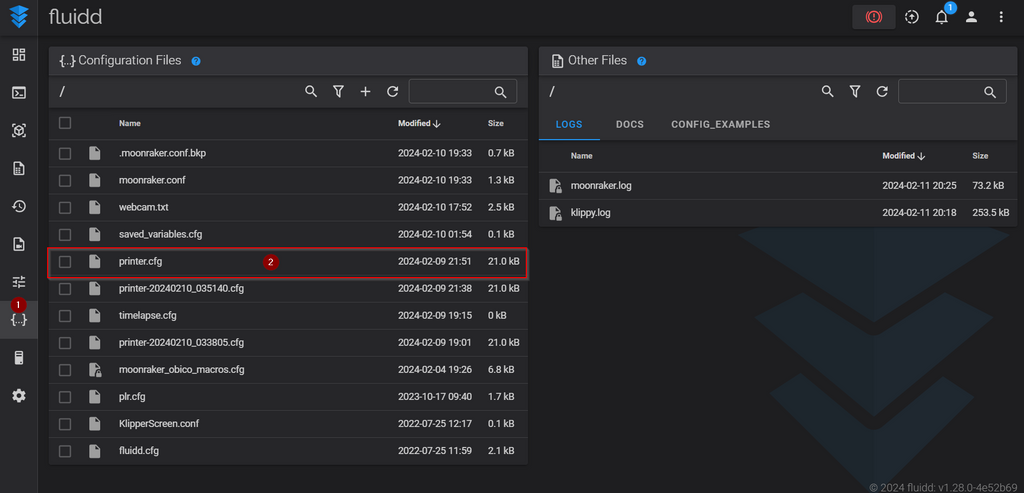This screenshot has height=493, width=1024.
Task: Switch to the DOCS tab
Action: coord(630,124)
